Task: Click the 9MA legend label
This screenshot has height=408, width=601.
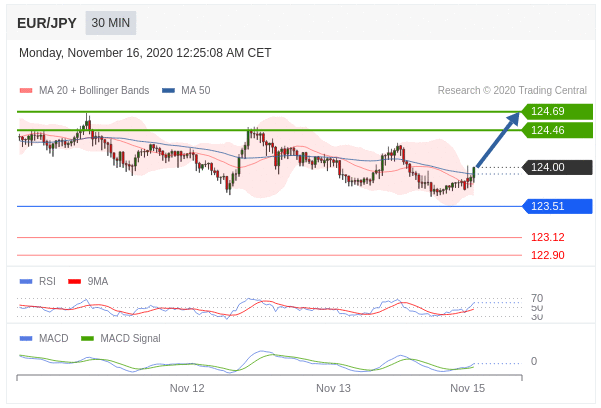Action: click(x=98, y=281)
